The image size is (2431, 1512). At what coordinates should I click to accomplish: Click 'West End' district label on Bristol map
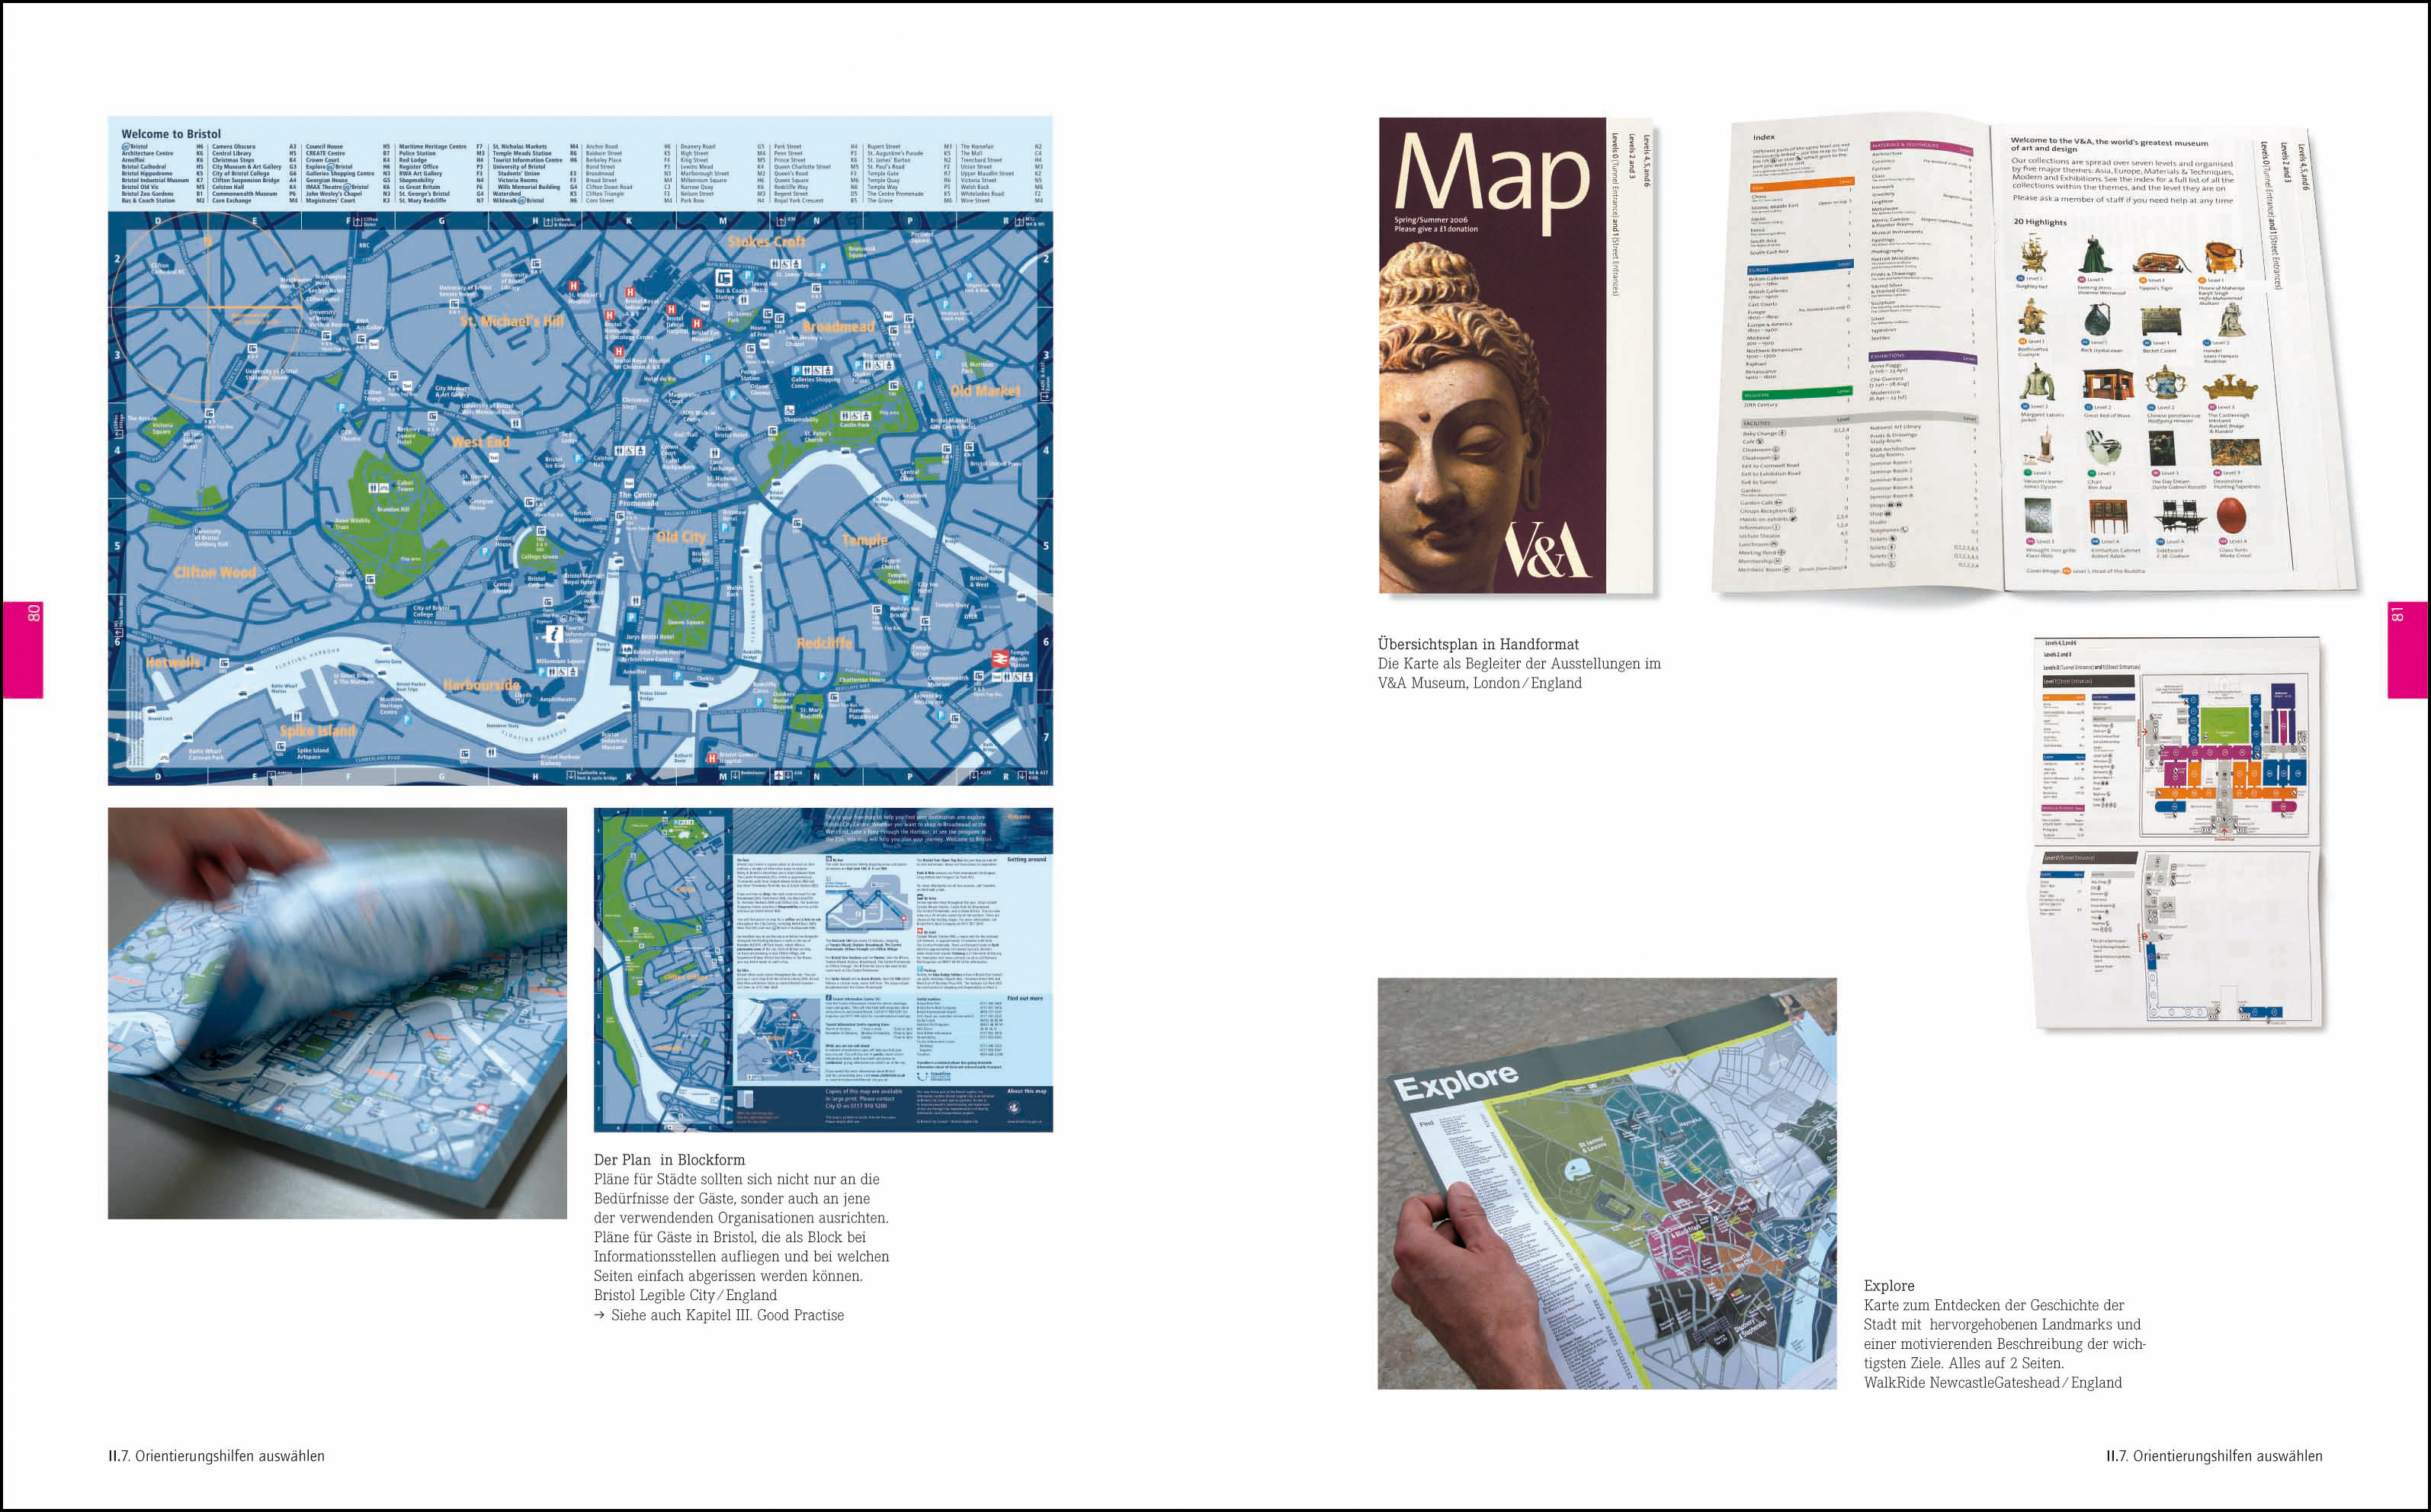481,442
